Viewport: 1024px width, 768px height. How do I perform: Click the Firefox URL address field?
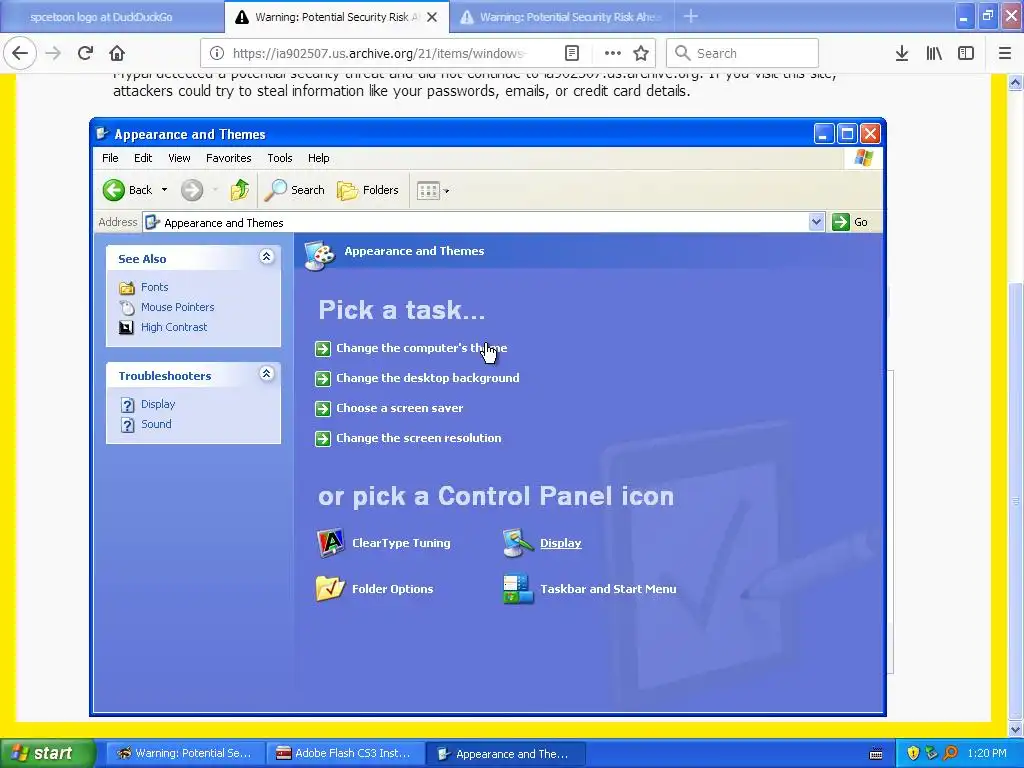tap(382, 54)
